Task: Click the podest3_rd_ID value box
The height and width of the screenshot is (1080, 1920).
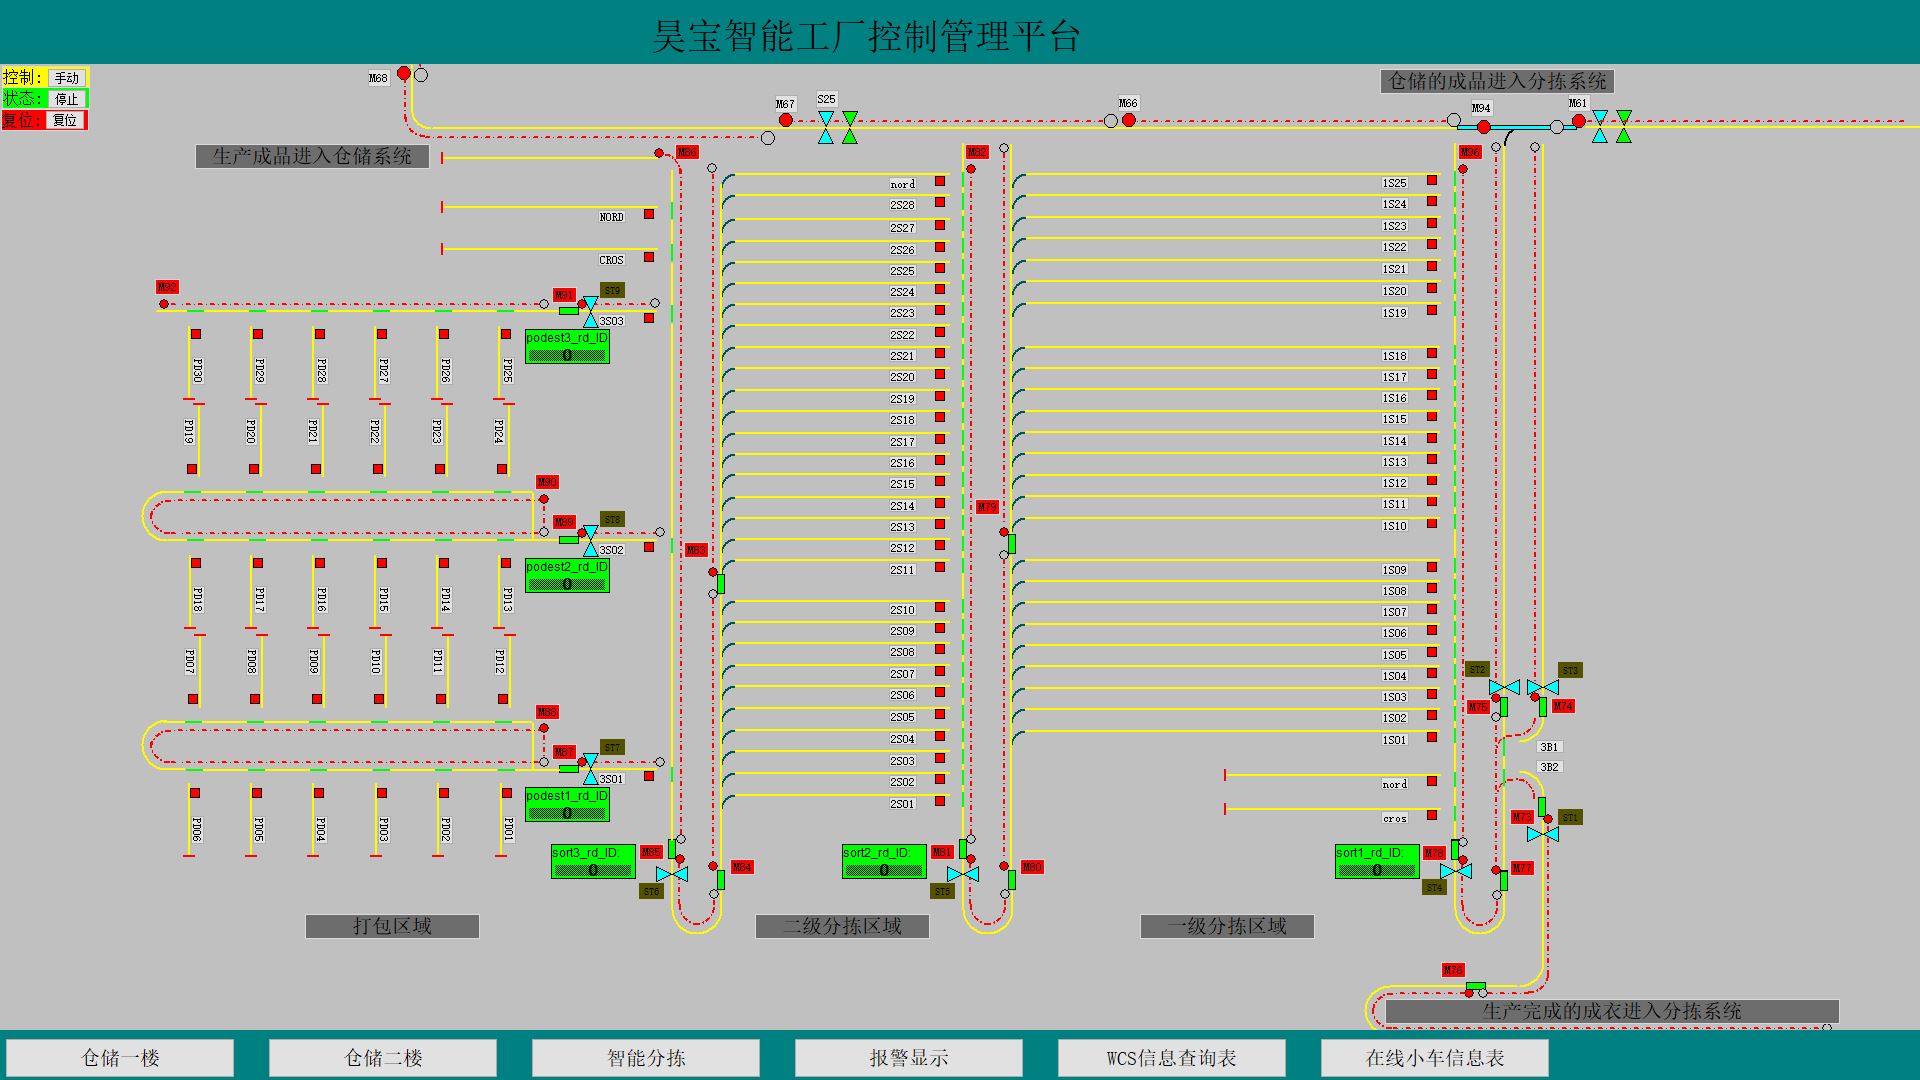Action: click(x=567, y=355)
